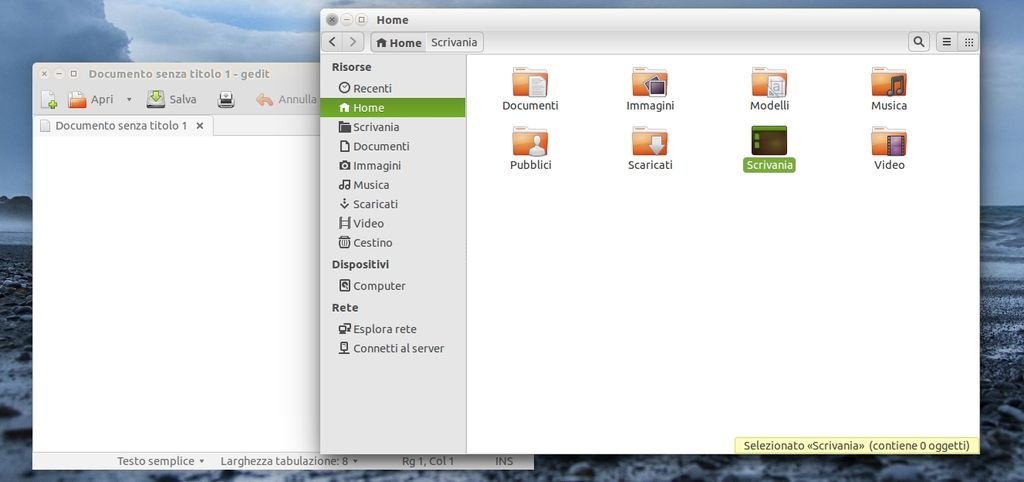
Task: Open the Larghezza tabulazione dropdown
Action: click(x=289, y=461)
